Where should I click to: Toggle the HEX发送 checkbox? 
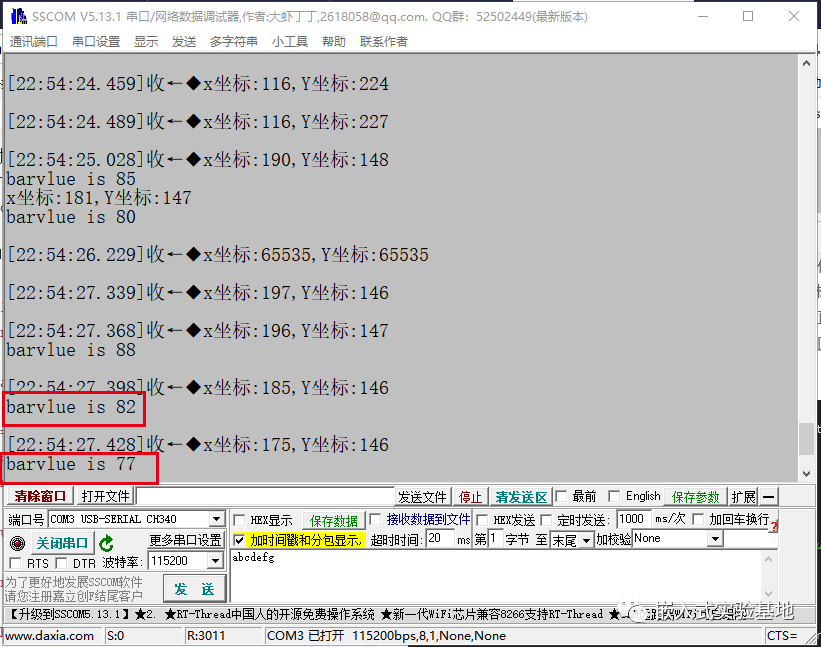tap(482, 520)
